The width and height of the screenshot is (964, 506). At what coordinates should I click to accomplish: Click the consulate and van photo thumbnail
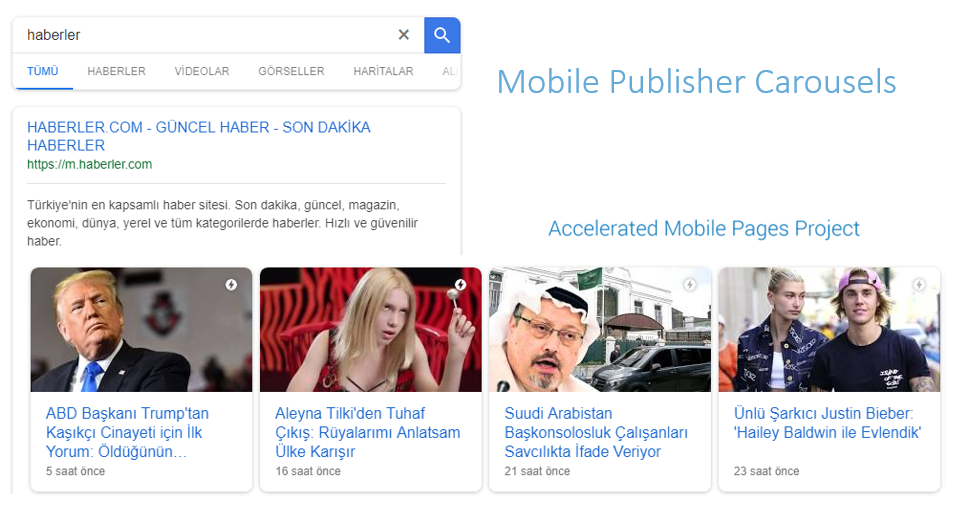600,330
